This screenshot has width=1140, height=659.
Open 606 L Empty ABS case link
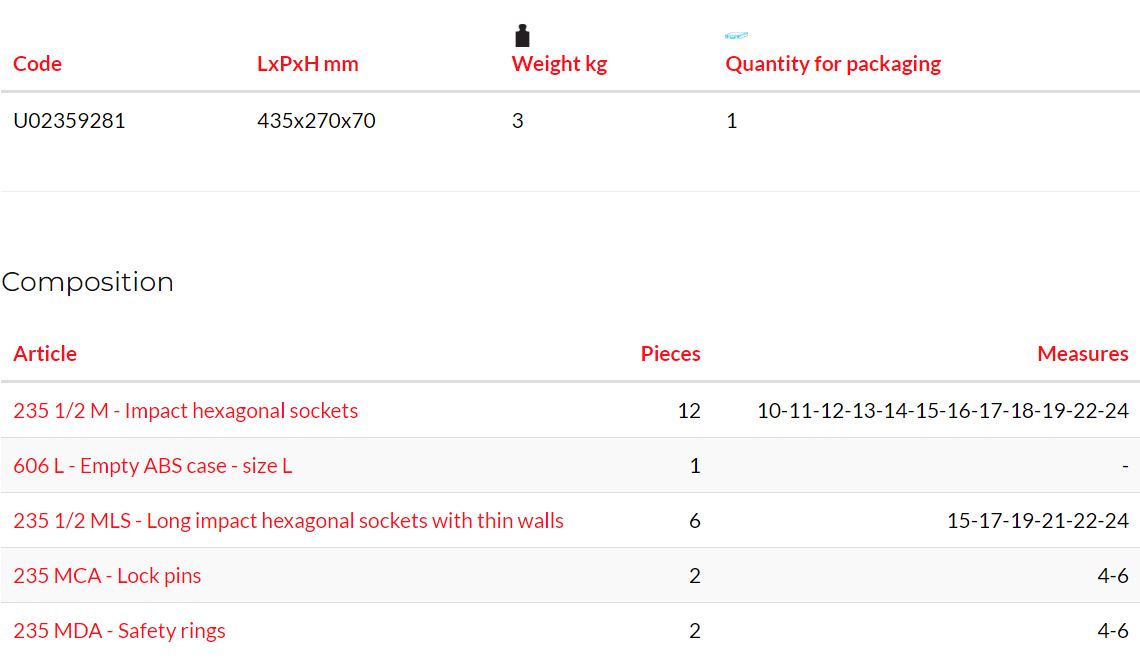[x=153, y=466]
